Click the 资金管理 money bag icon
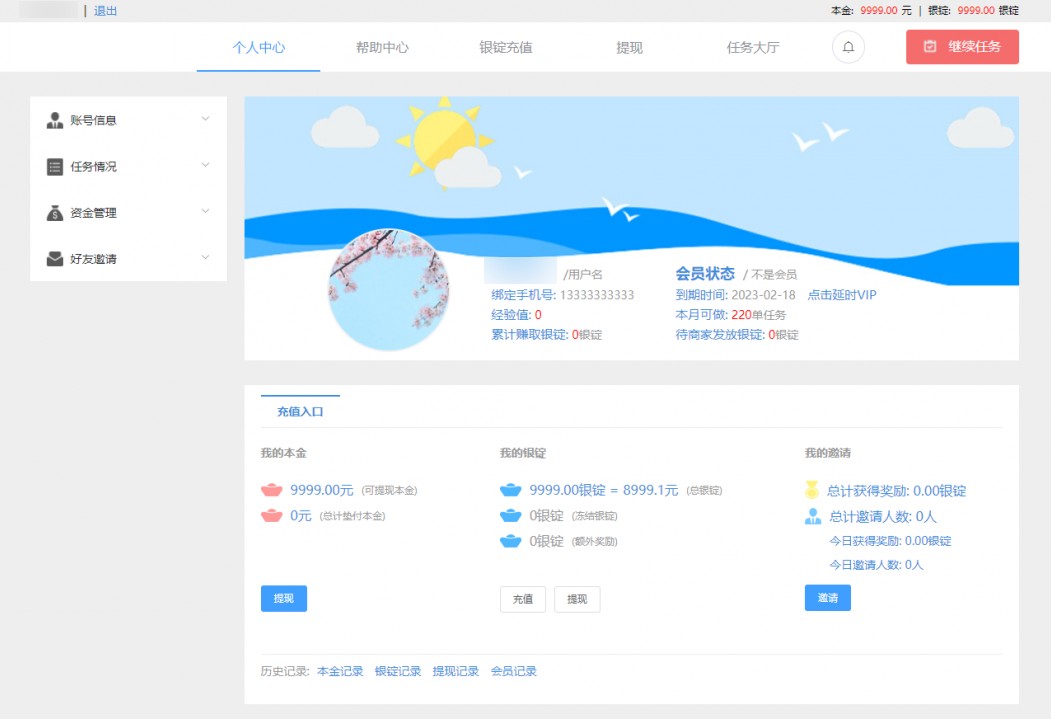 [x=55, y=213]
